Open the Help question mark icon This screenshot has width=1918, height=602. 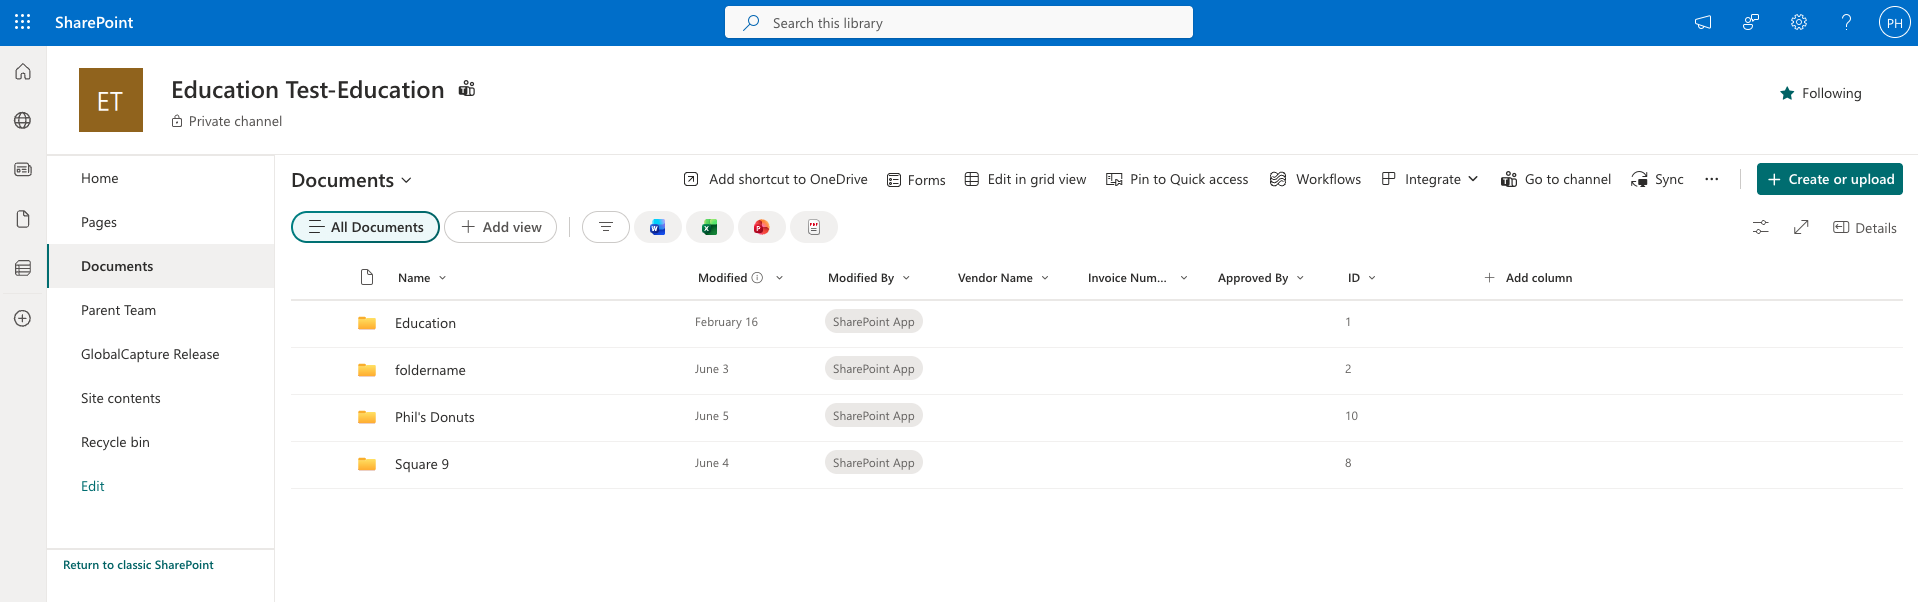(x=1847, y=22)
